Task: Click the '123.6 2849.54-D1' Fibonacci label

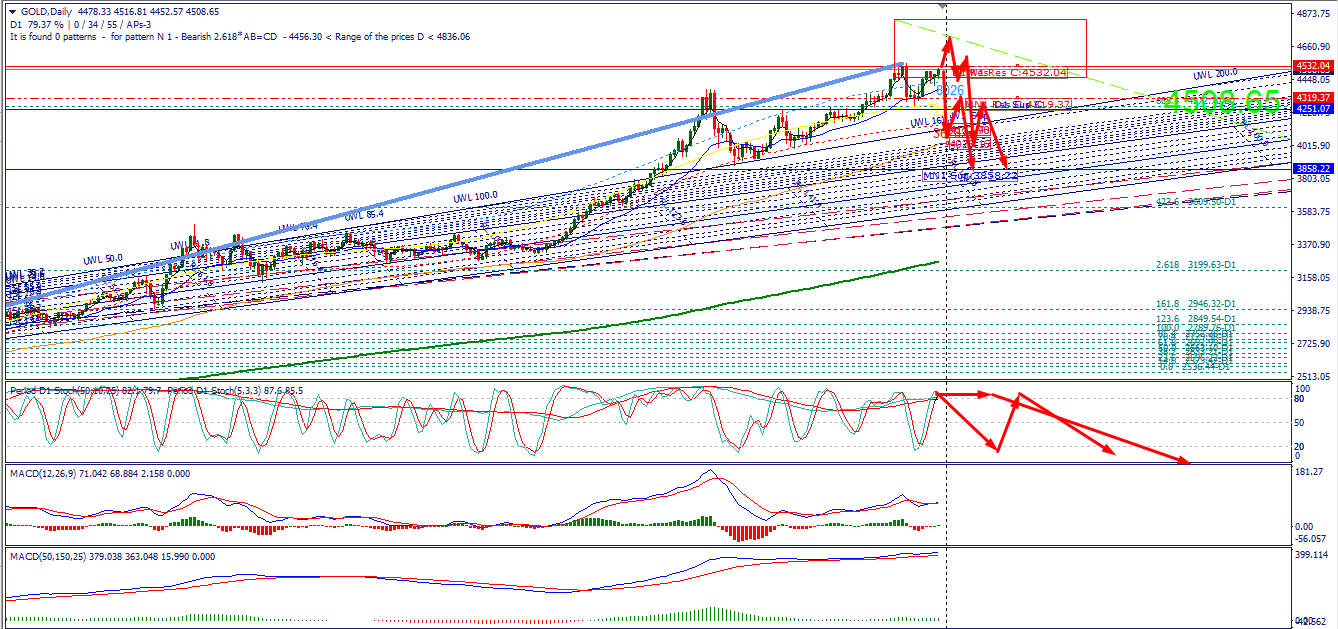Action: (1195, 317)
